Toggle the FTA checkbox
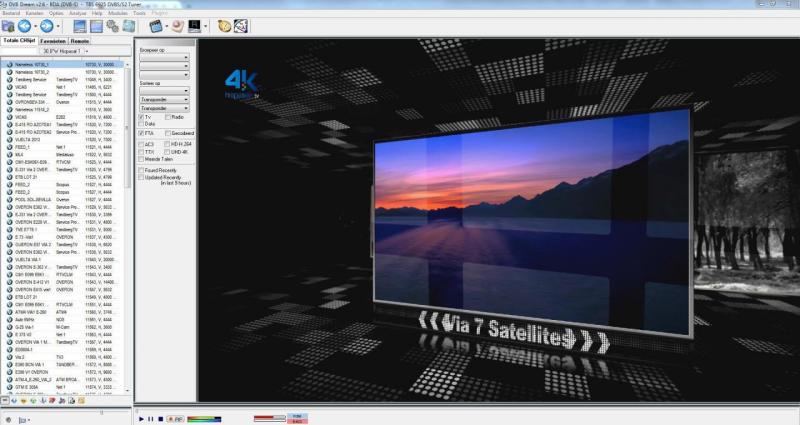This screenshot has width=800, height=425. 141,131
